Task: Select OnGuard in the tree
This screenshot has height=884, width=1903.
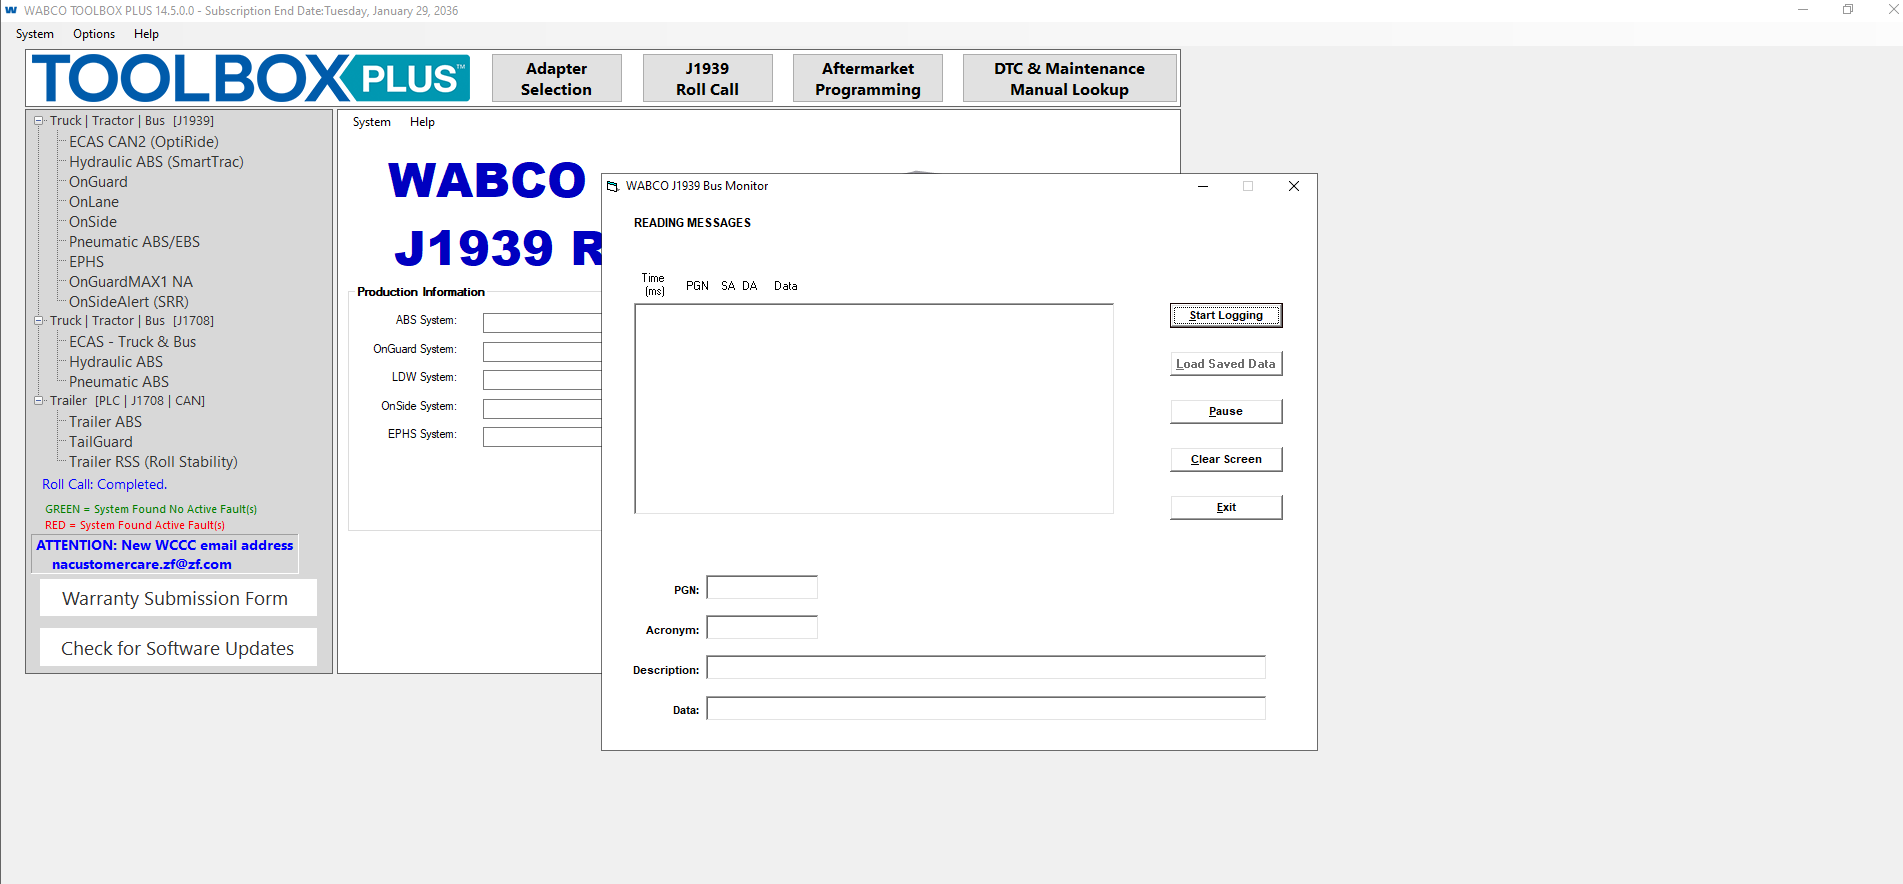Action: [98, 182]
